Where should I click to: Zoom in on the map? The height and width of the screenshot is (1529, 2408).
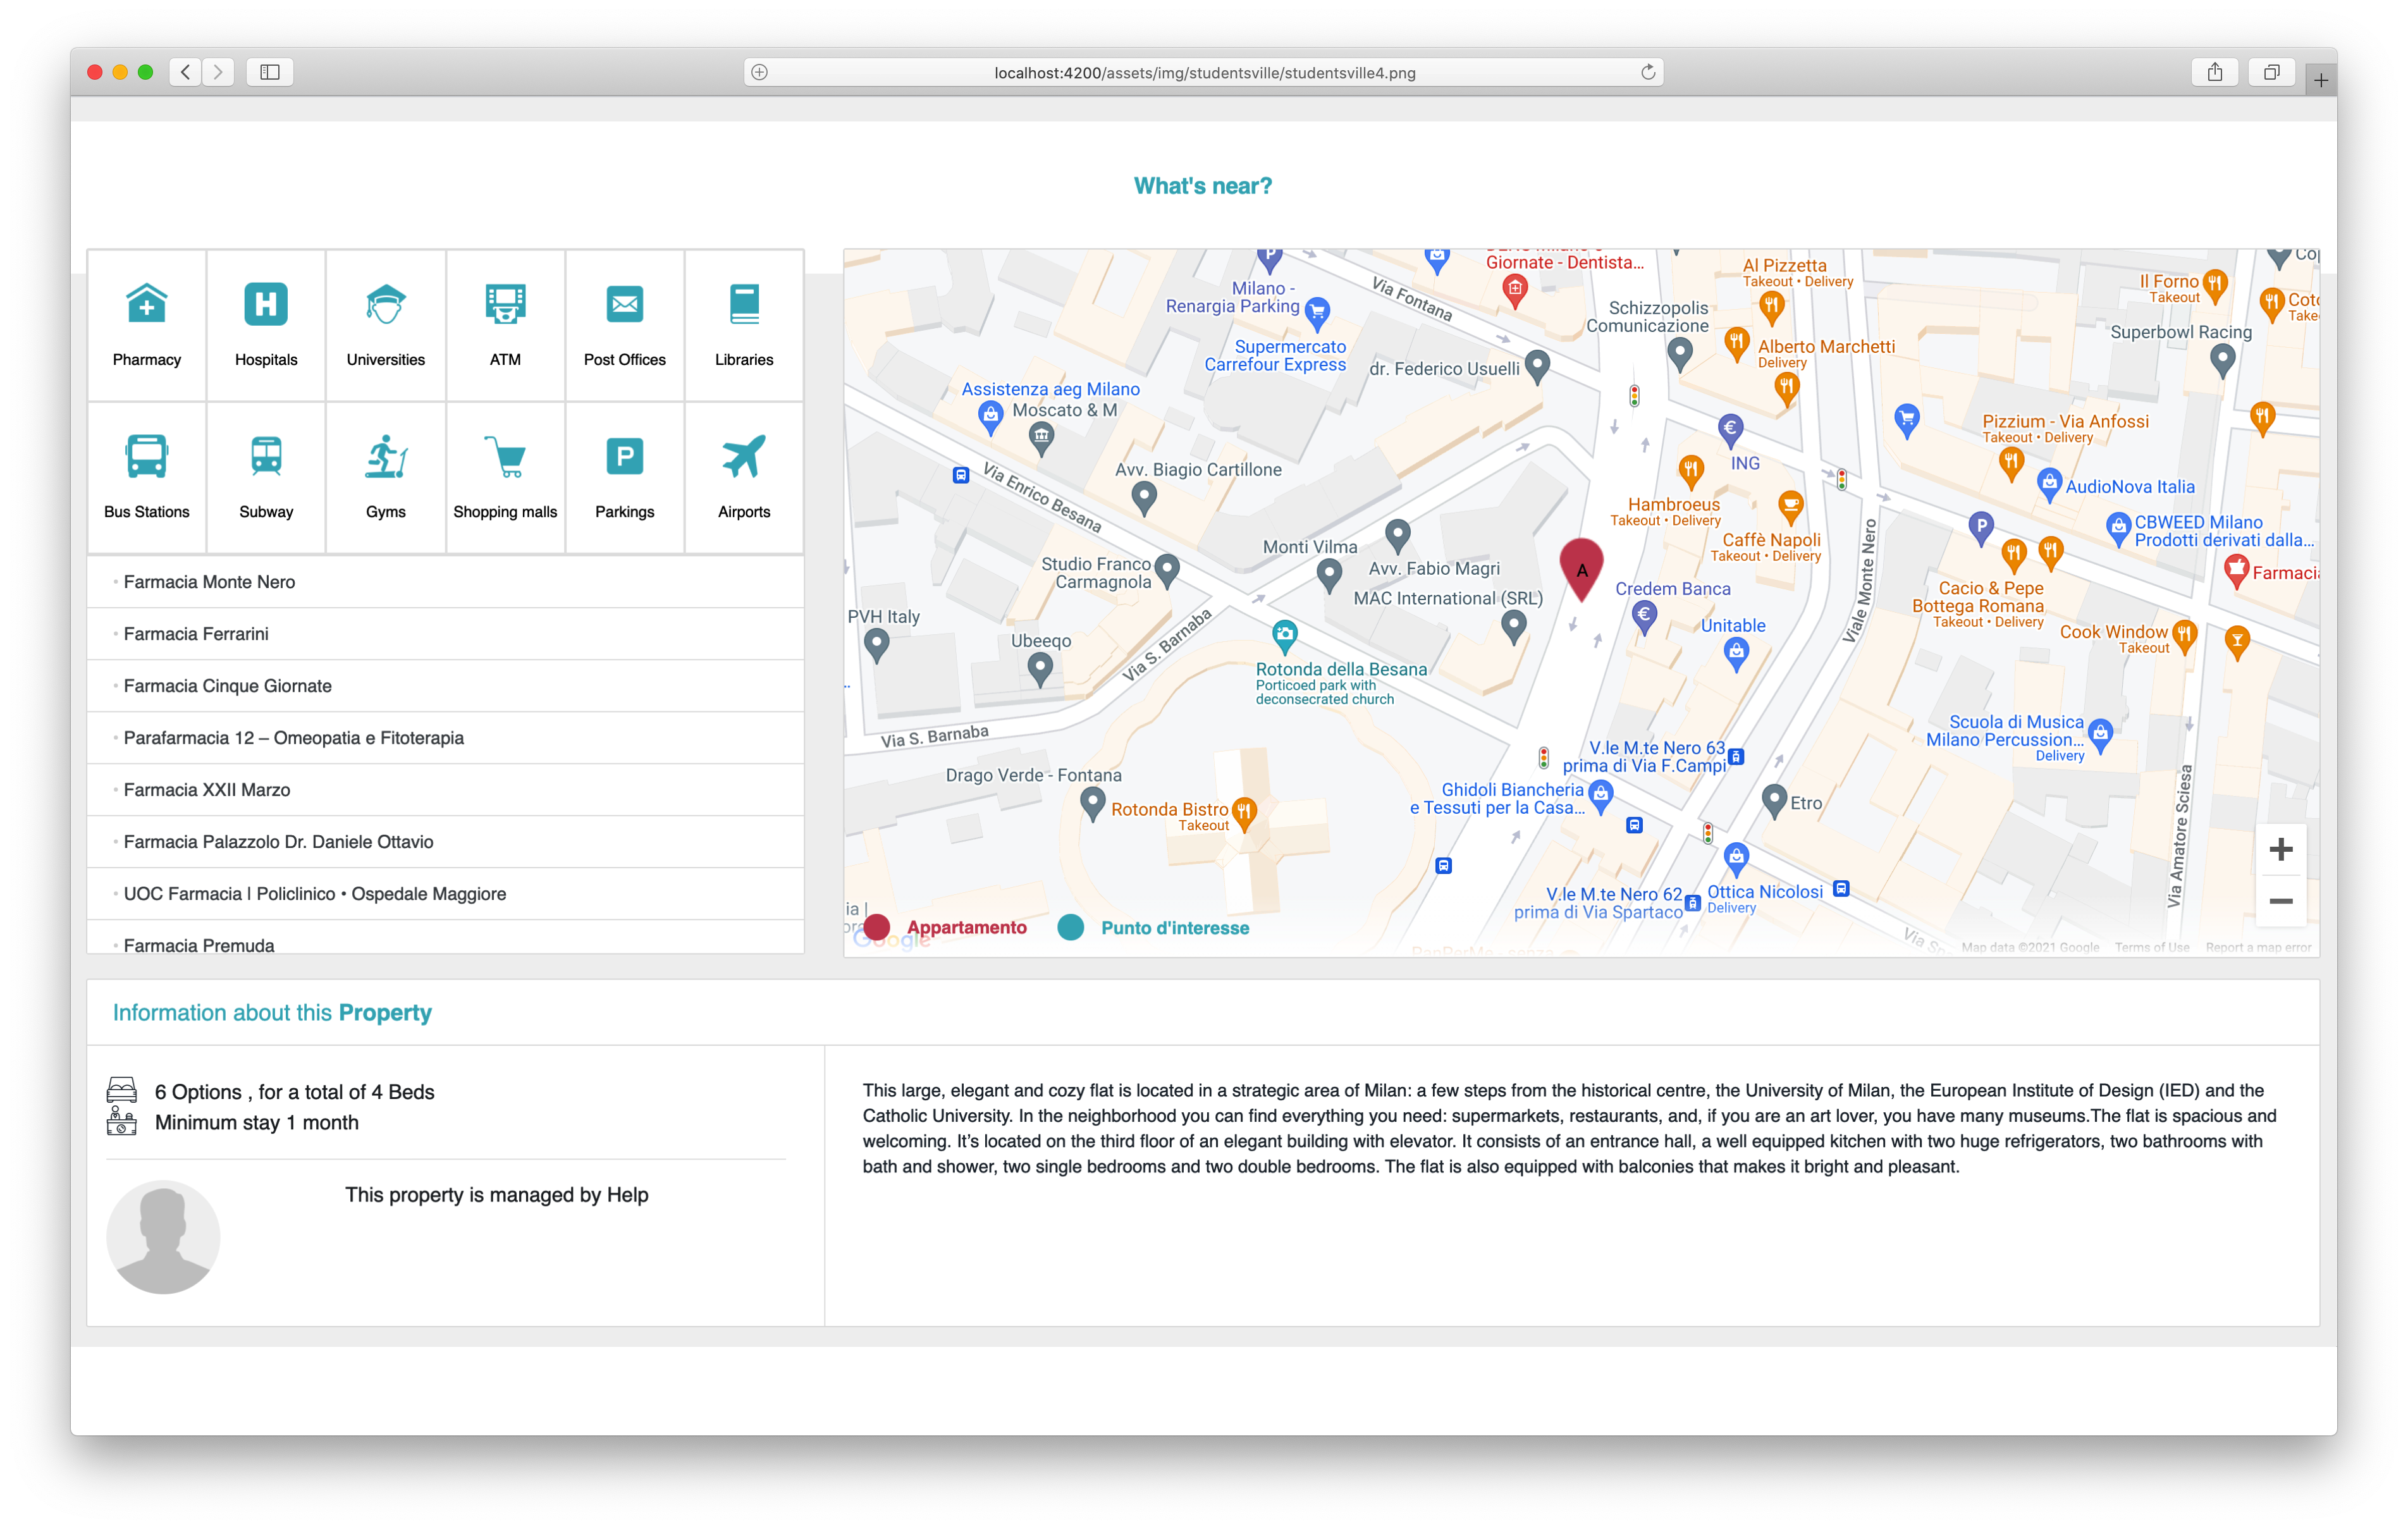pos(2281,850)
